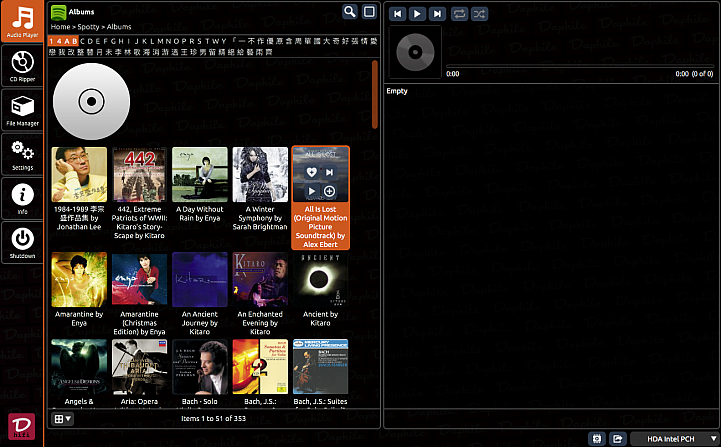Open the player settings icon in bottom bar
This screenshot has height=447, width=721.
click(x=597, y=439)
